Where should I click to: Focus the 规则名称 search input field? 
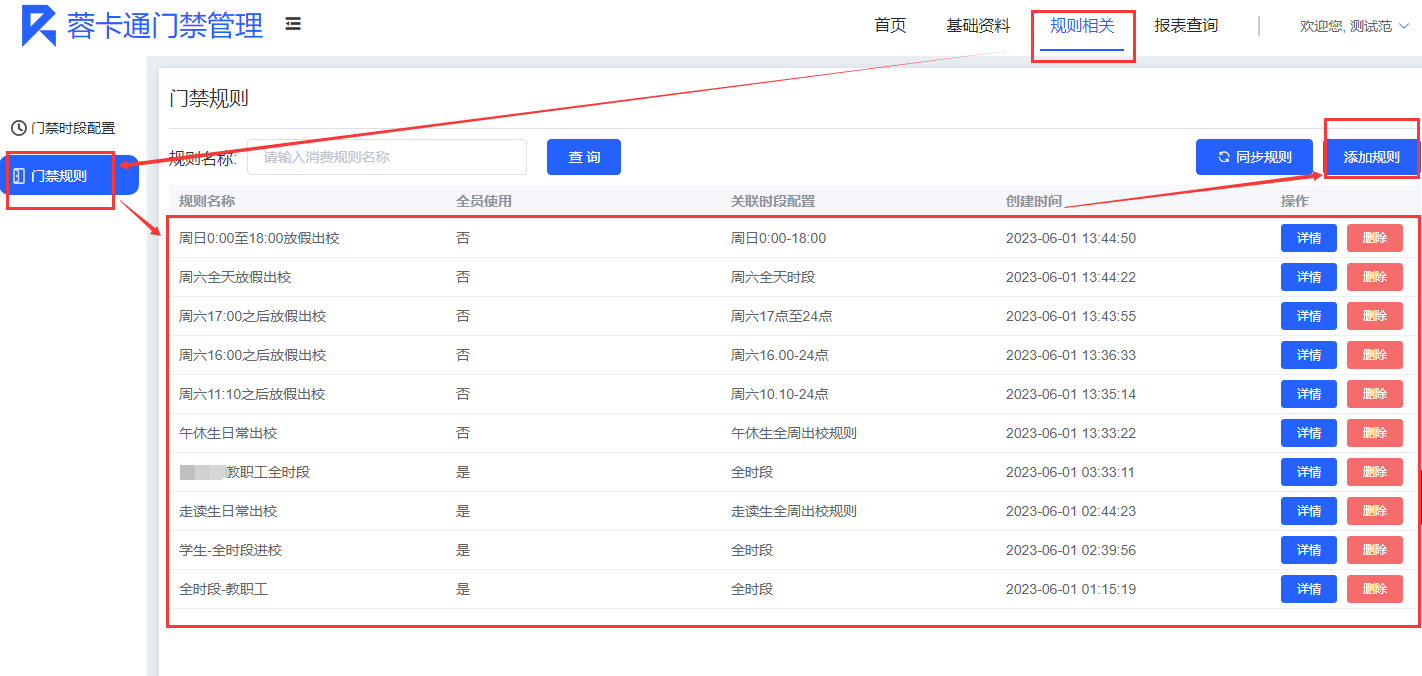click(x=386, y=157)
